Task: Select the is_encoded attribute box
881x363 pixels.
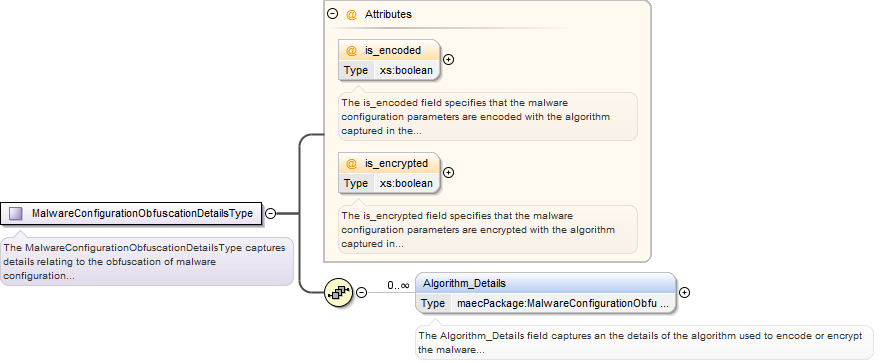Action: pos(389,60)
